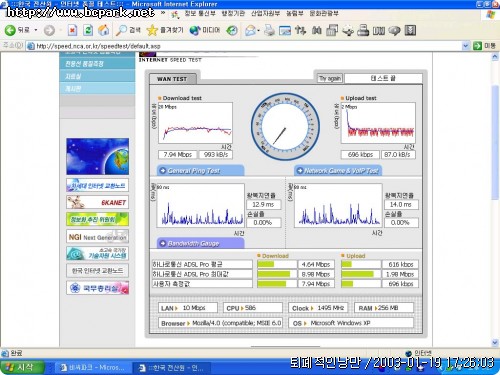Click the Start (시작) button
Image resolution: width=500 pixels, height=375 pixels.
pyautogui.click(x=22, y=367)
